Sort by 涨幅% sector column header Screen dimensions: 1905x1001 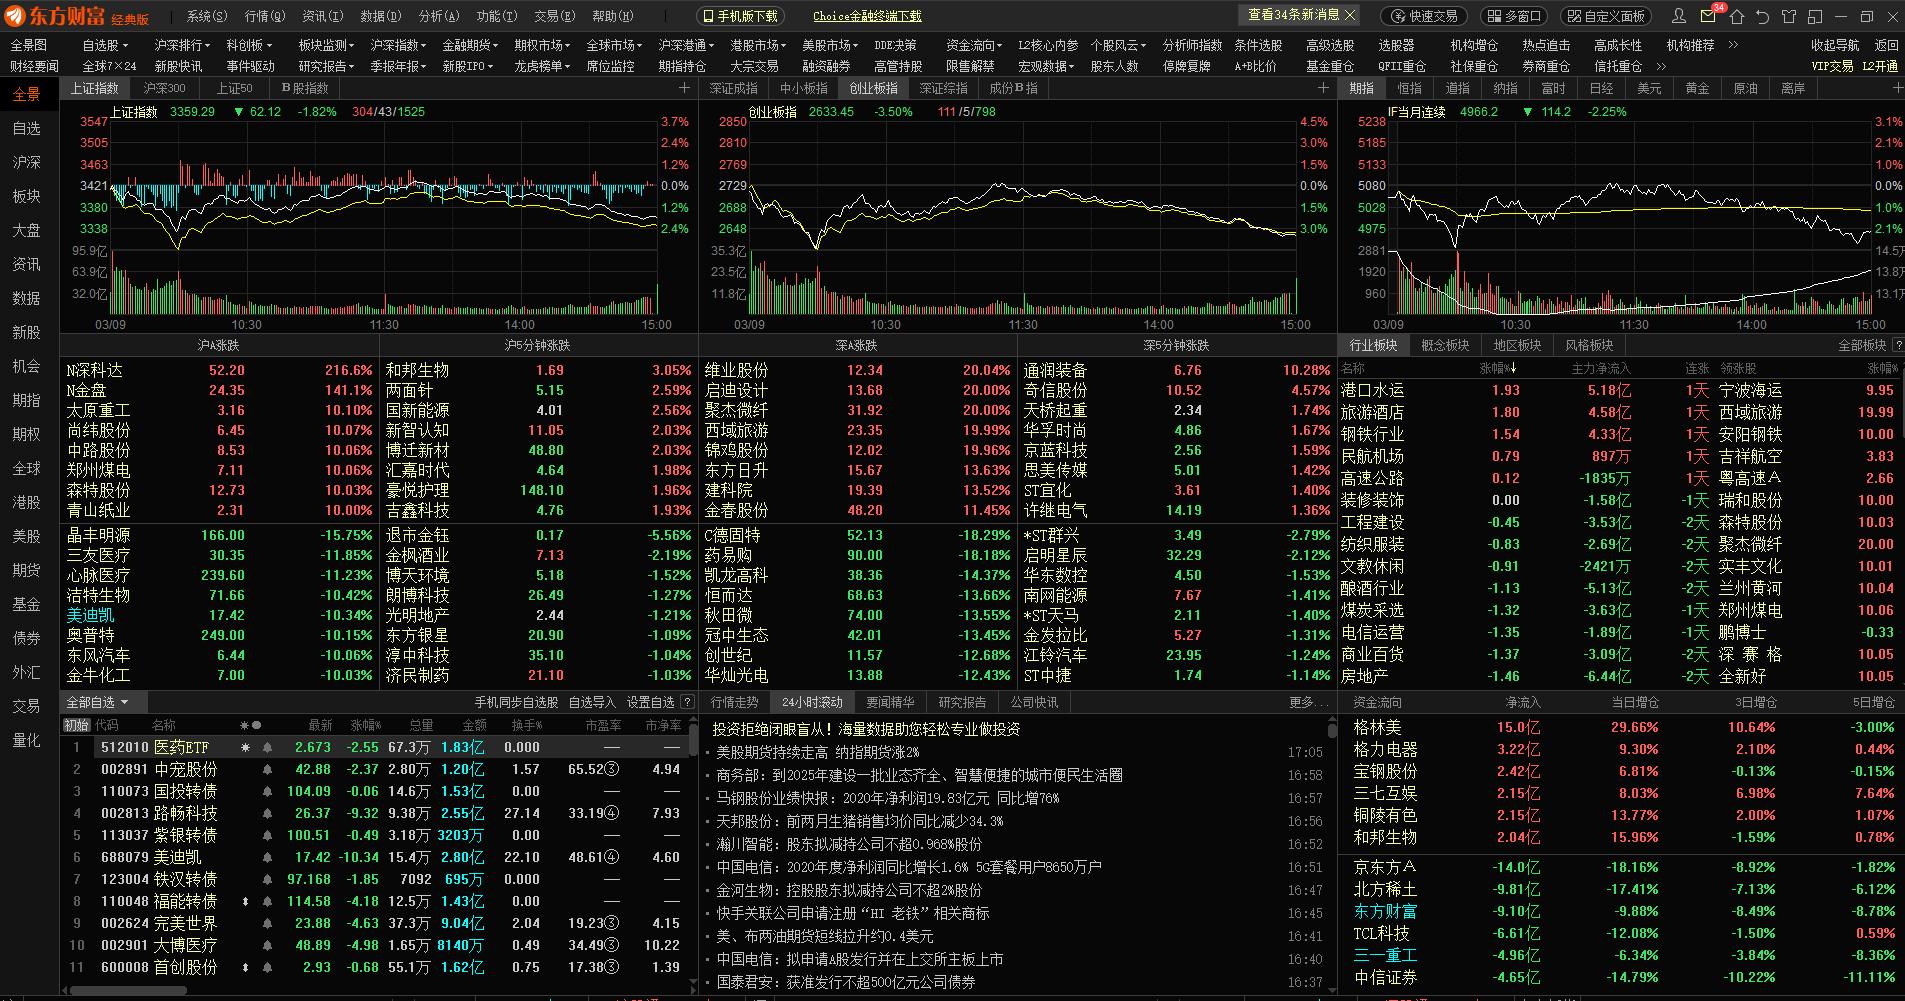pos(1499,368)
